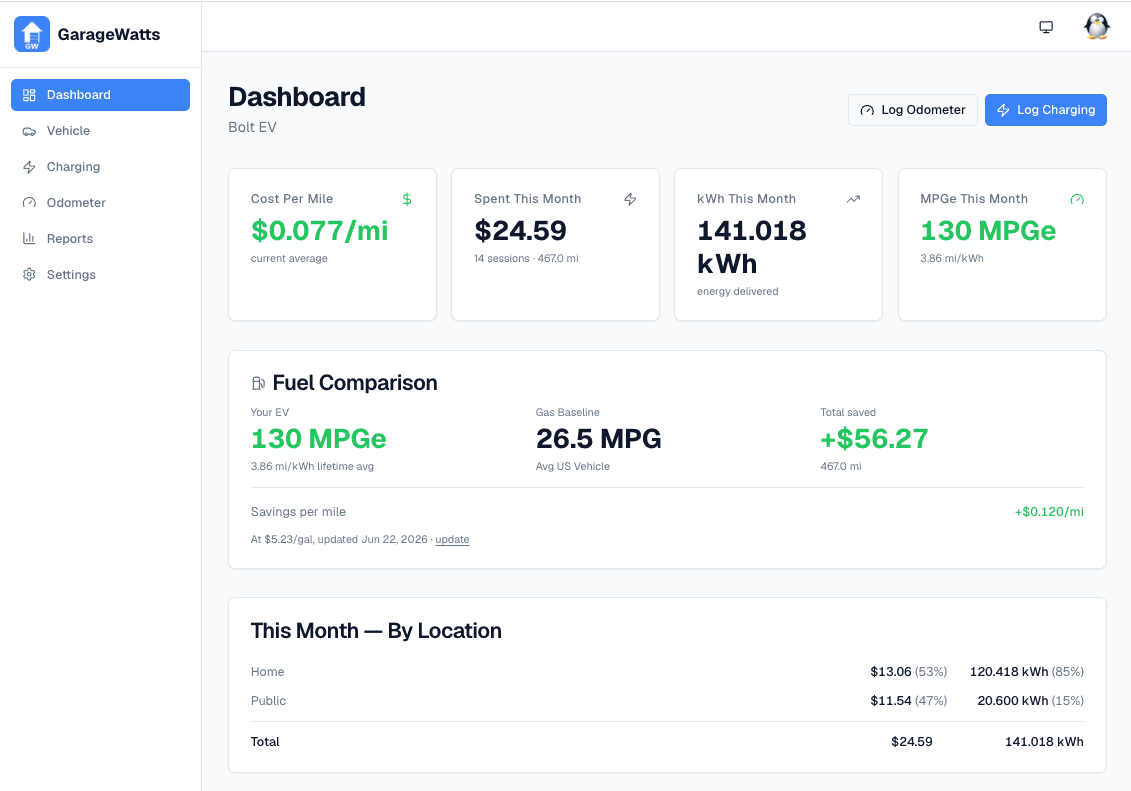
Task: Click the 141.018 kWh card value
Action: [x=752, y=247]
